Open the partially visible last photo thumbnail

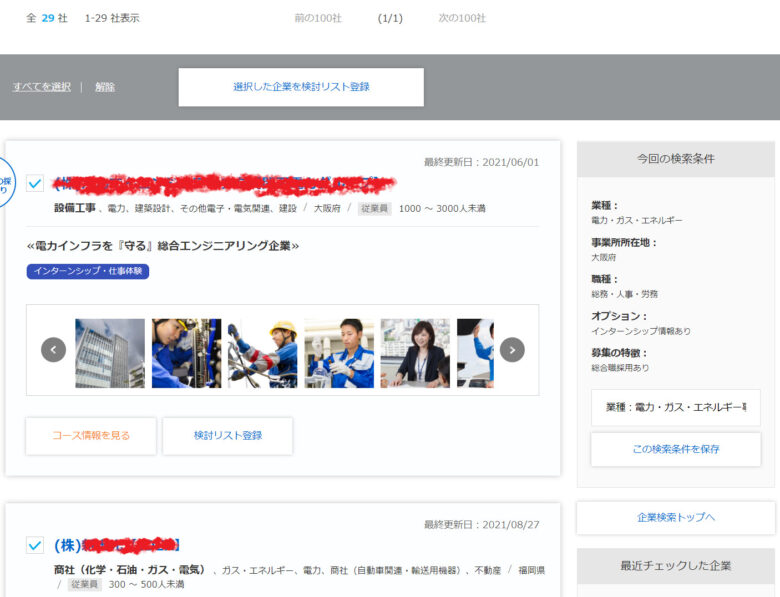(x=476, y=353)
